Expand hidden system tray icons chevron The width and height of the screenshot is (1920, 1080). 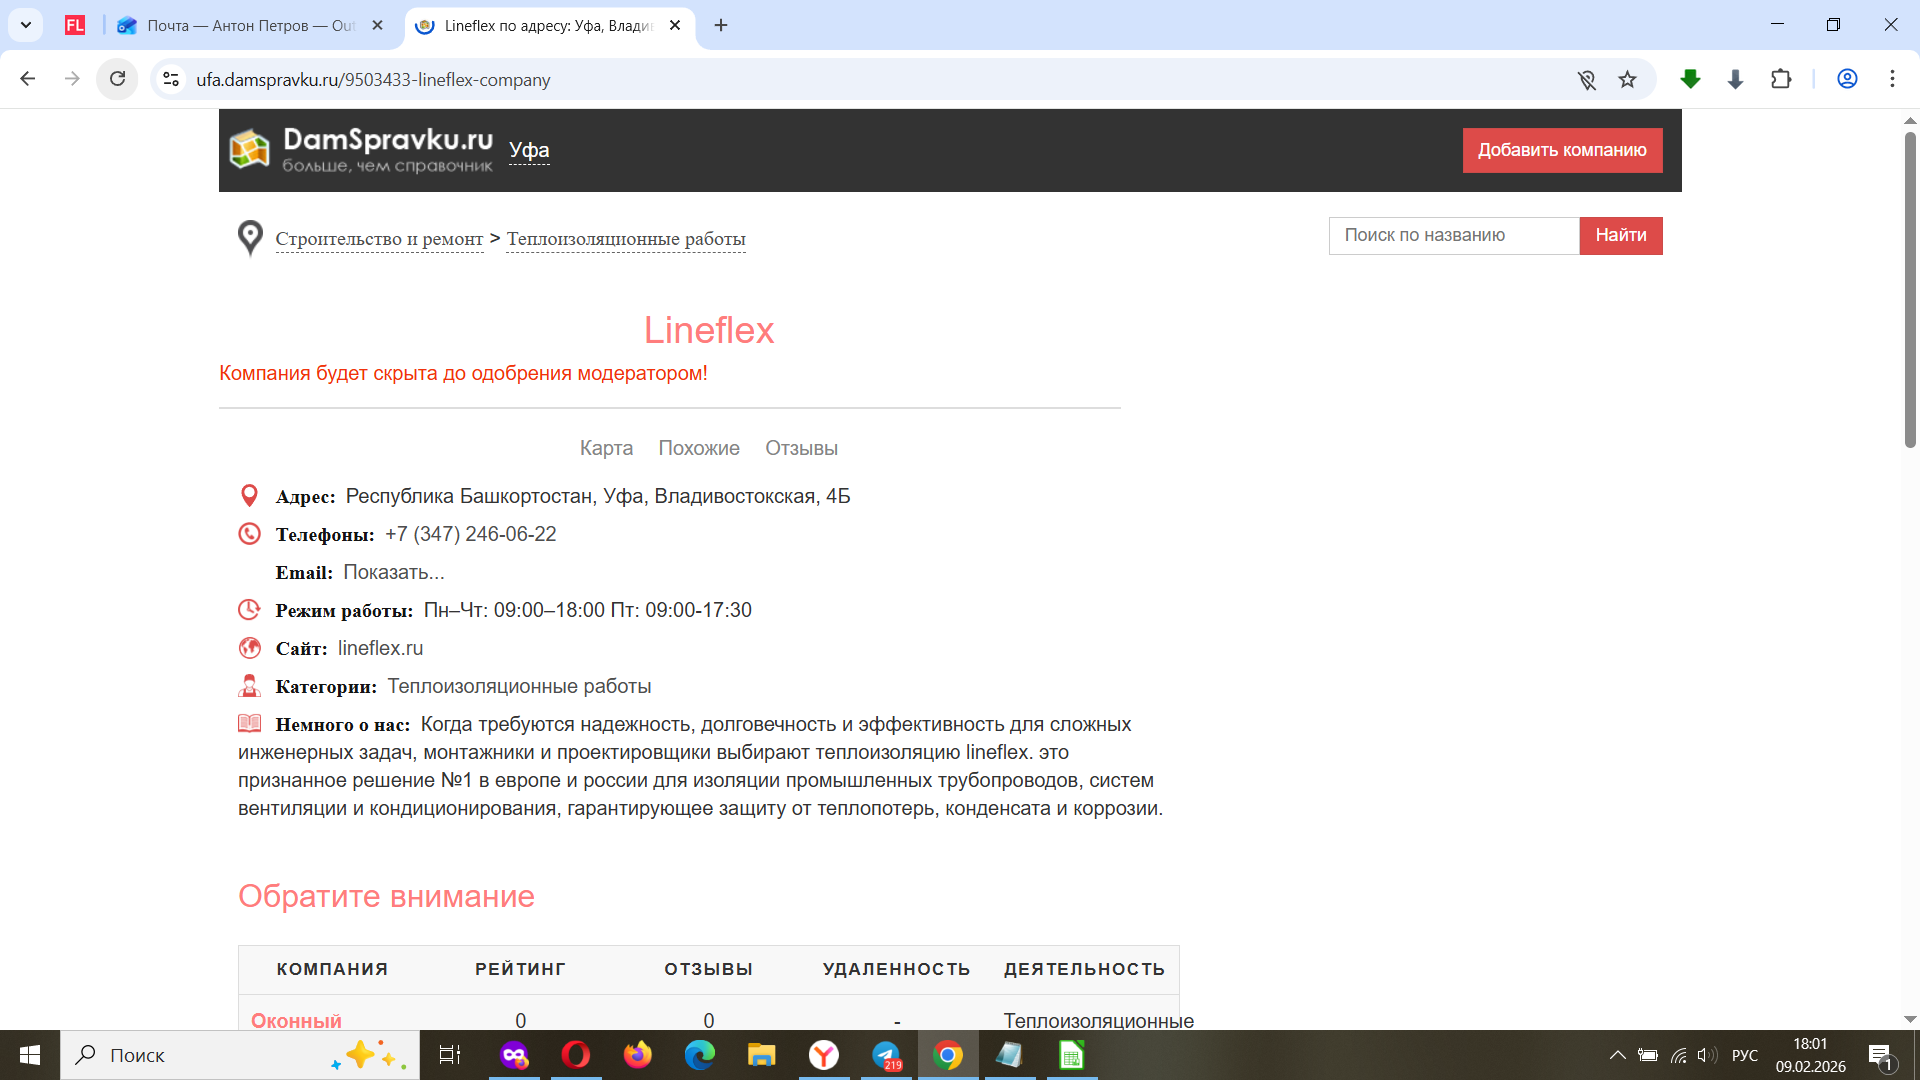(1617, 1055)
